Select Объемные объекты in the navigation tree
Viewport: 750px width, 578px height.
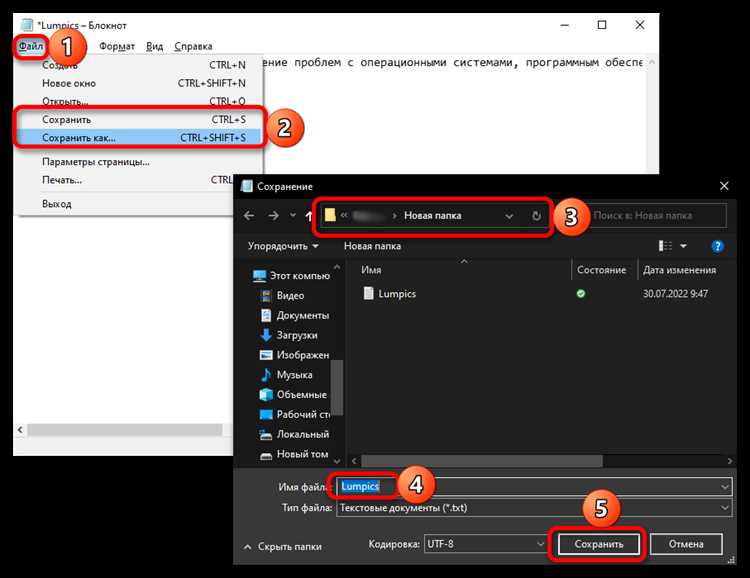click(293, 395)
